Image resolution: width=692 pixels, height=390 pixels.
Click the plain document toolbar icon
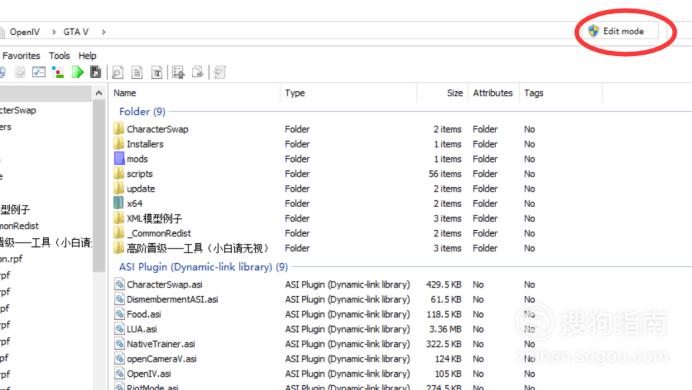(137, 72)
